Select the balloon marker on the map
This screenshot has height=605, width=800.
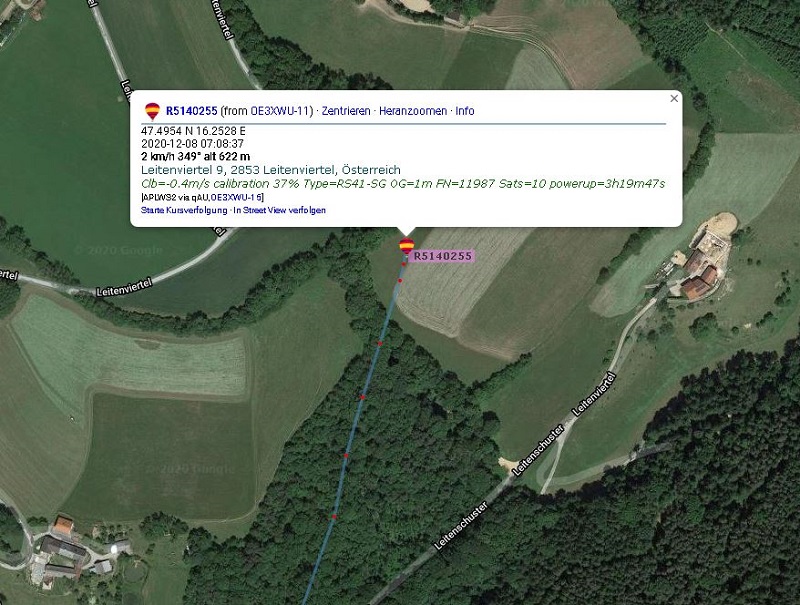click(x=406, y=246)
